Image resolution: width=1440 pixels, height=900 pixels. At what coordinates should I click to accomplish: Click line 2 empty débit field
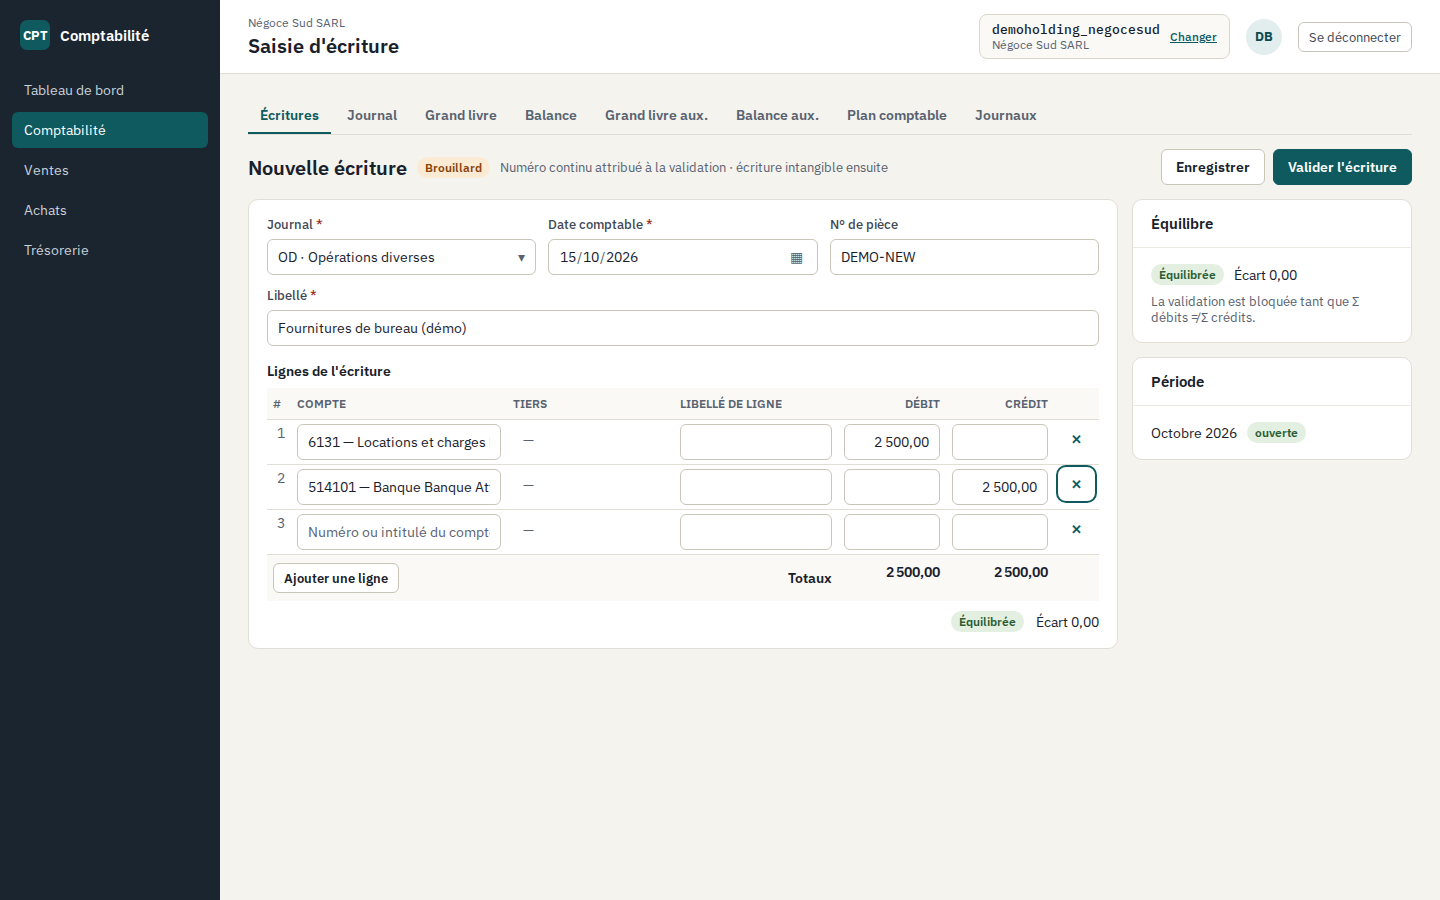(x=892, y=487)
